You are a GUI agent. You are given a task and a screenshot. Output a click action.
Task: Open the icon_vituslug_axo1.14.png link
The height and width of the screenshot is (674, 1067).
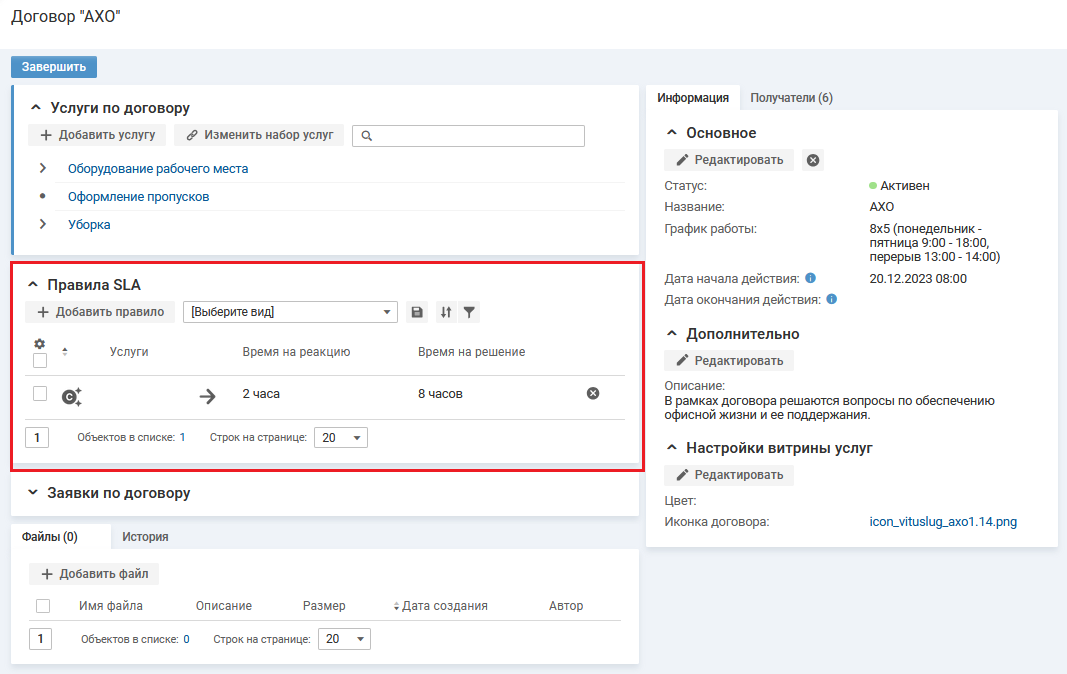[943, 521]
